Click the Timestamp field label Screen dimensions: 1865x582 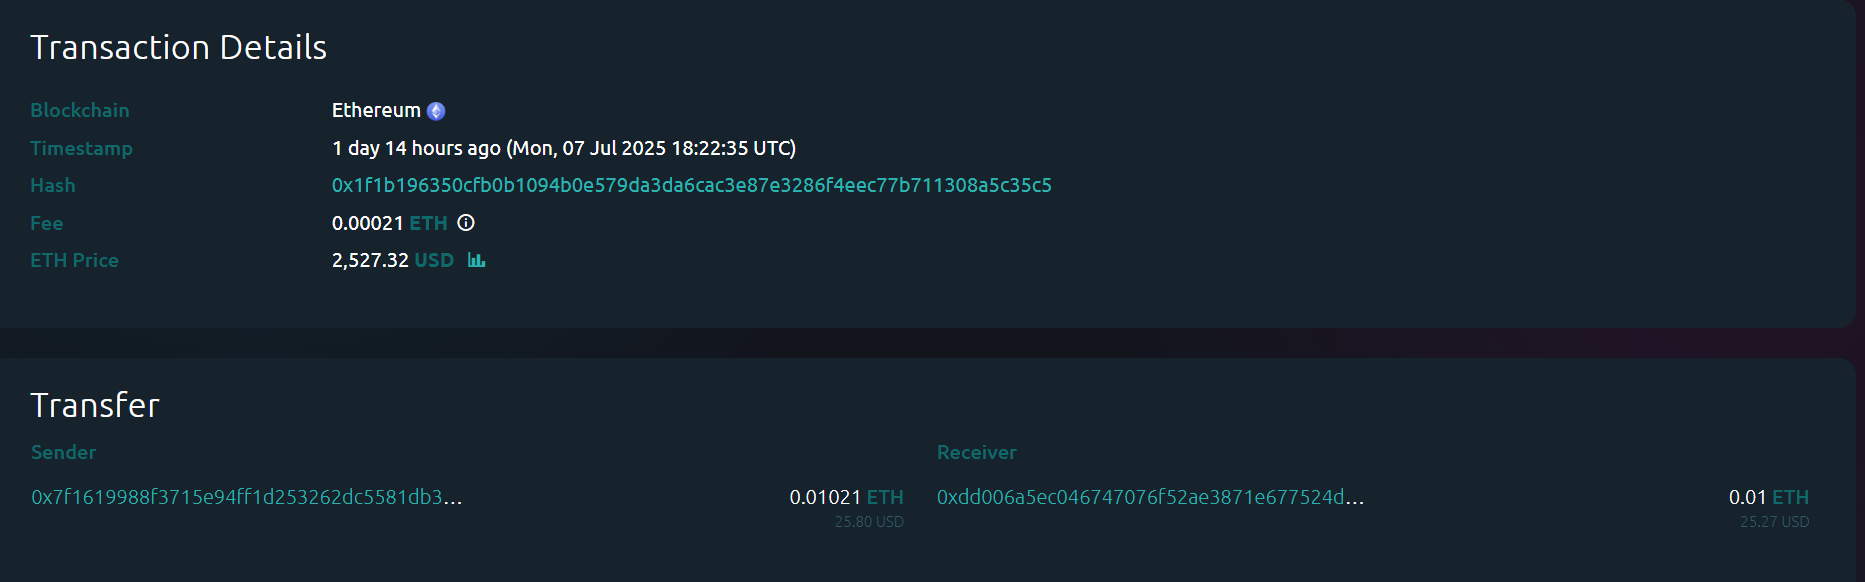tap(81, 148)
